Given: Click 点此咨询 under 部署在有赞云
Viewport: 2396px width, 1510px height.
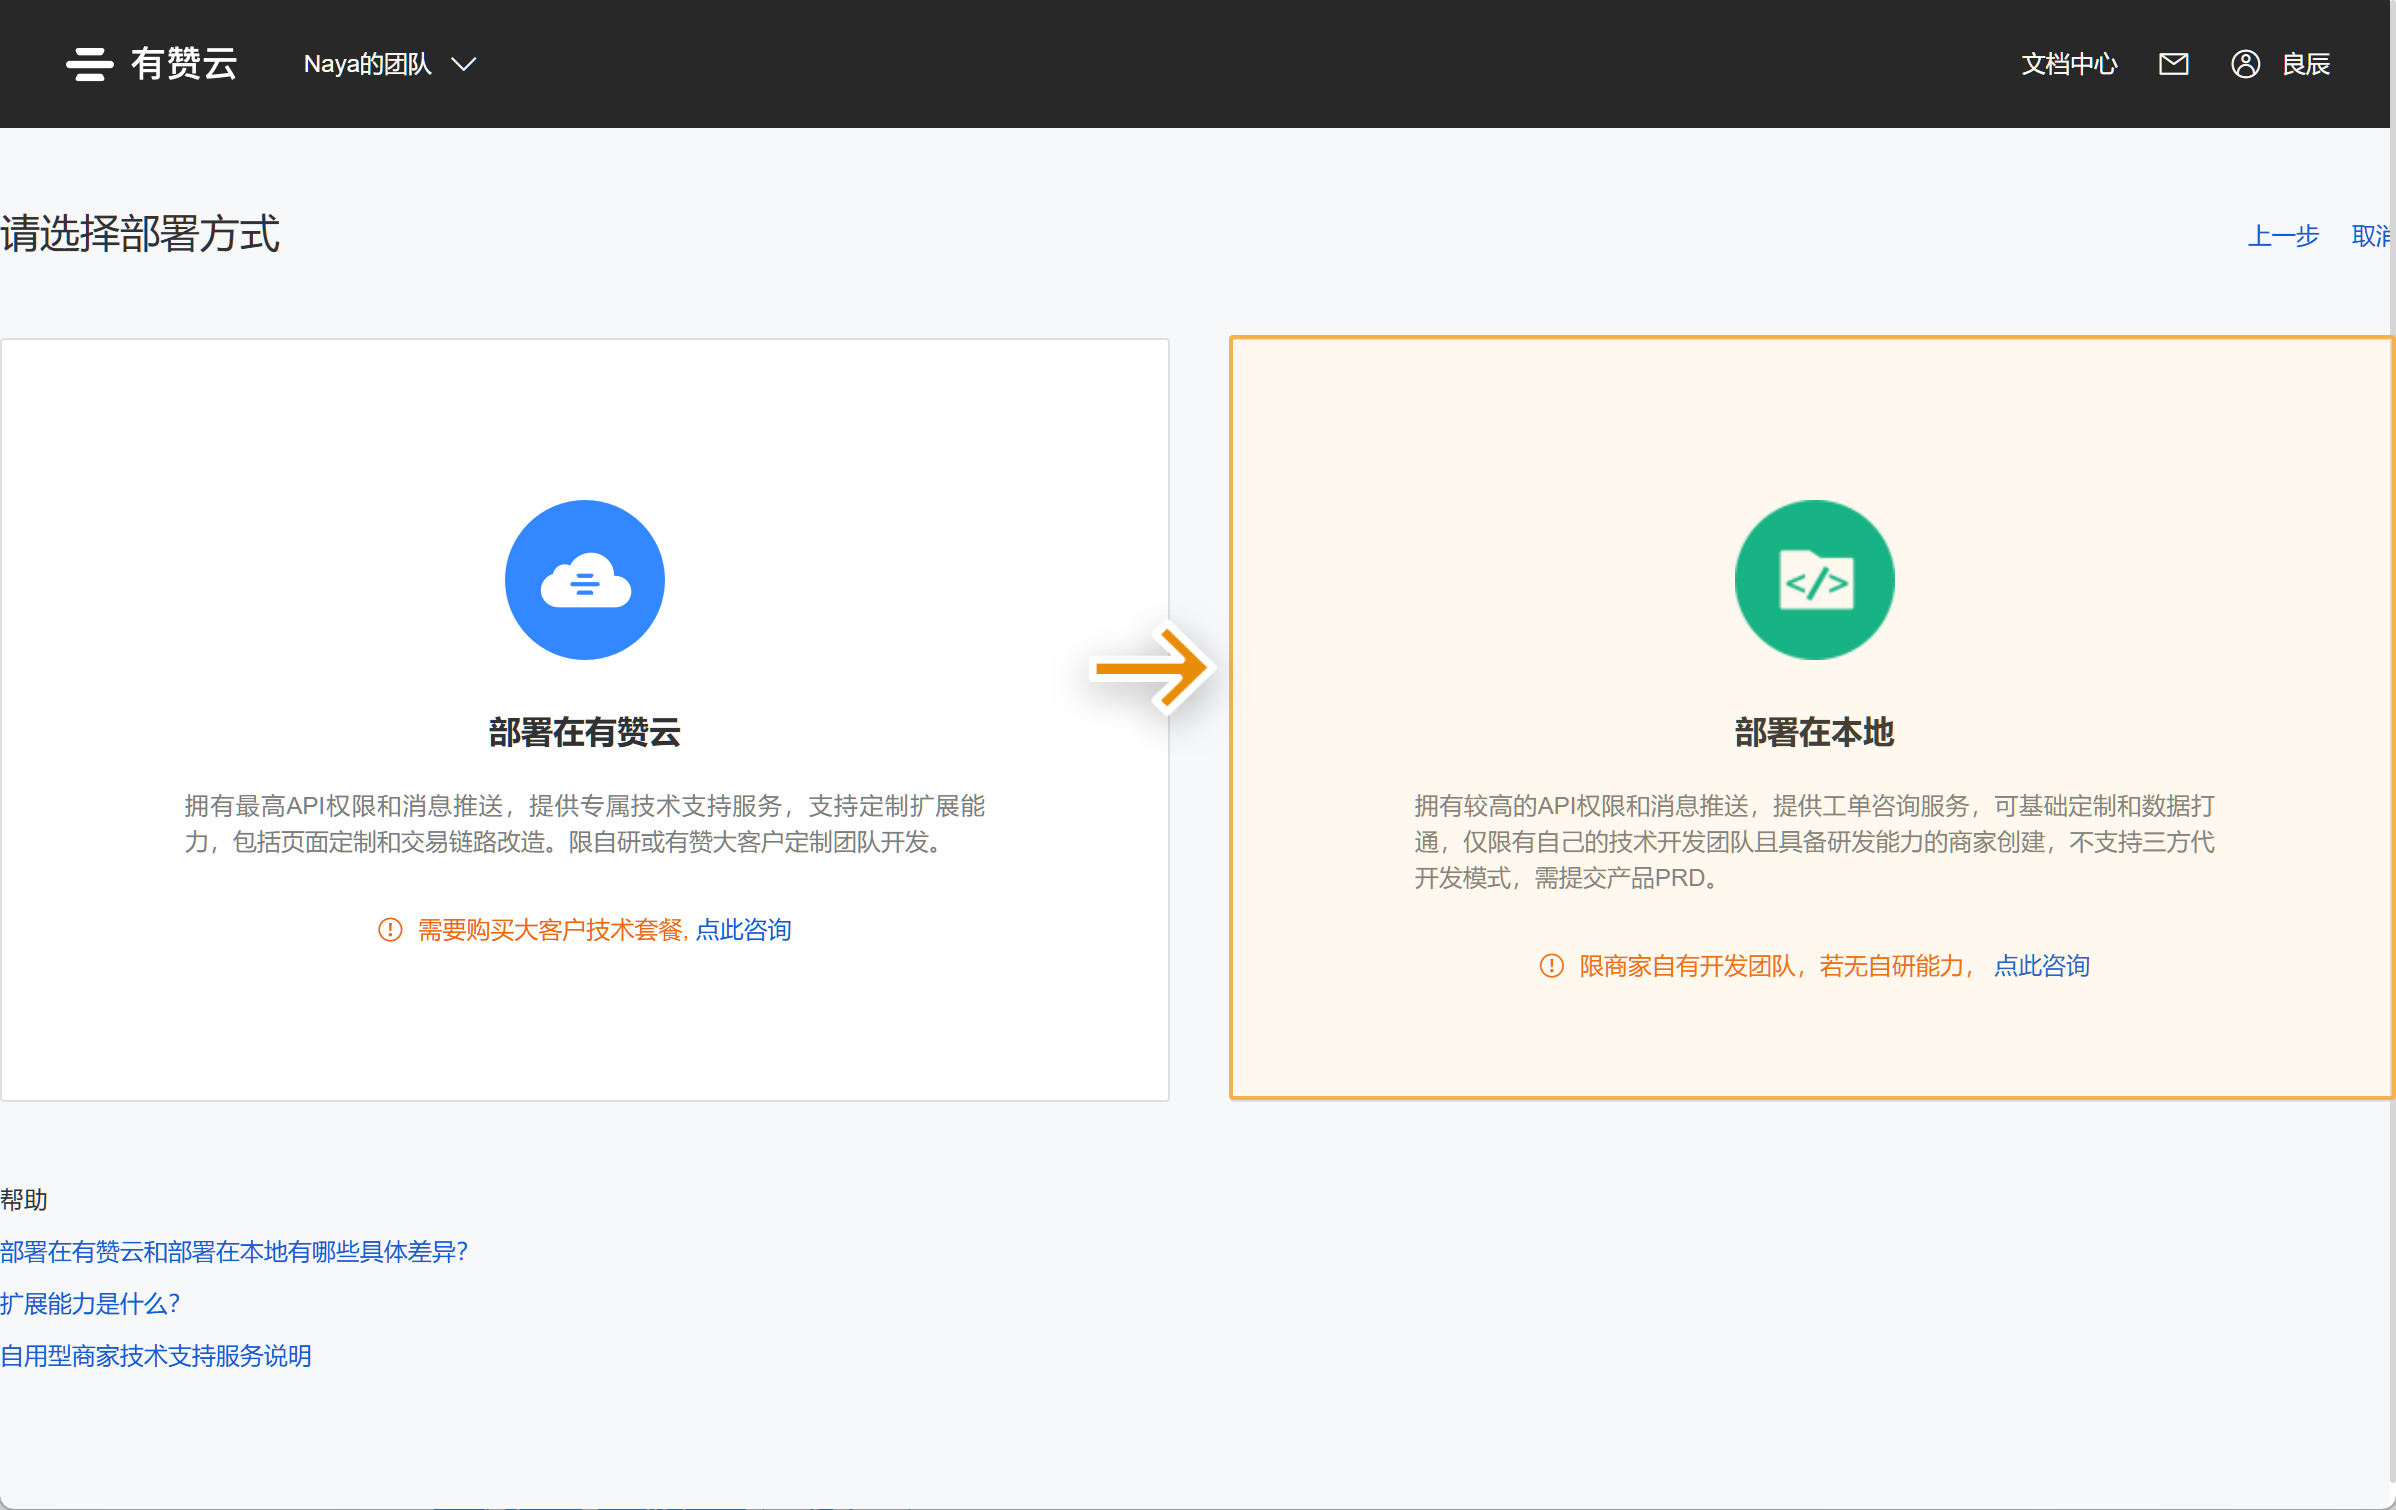Looking at the screenshot, I should tap(743, 930).
